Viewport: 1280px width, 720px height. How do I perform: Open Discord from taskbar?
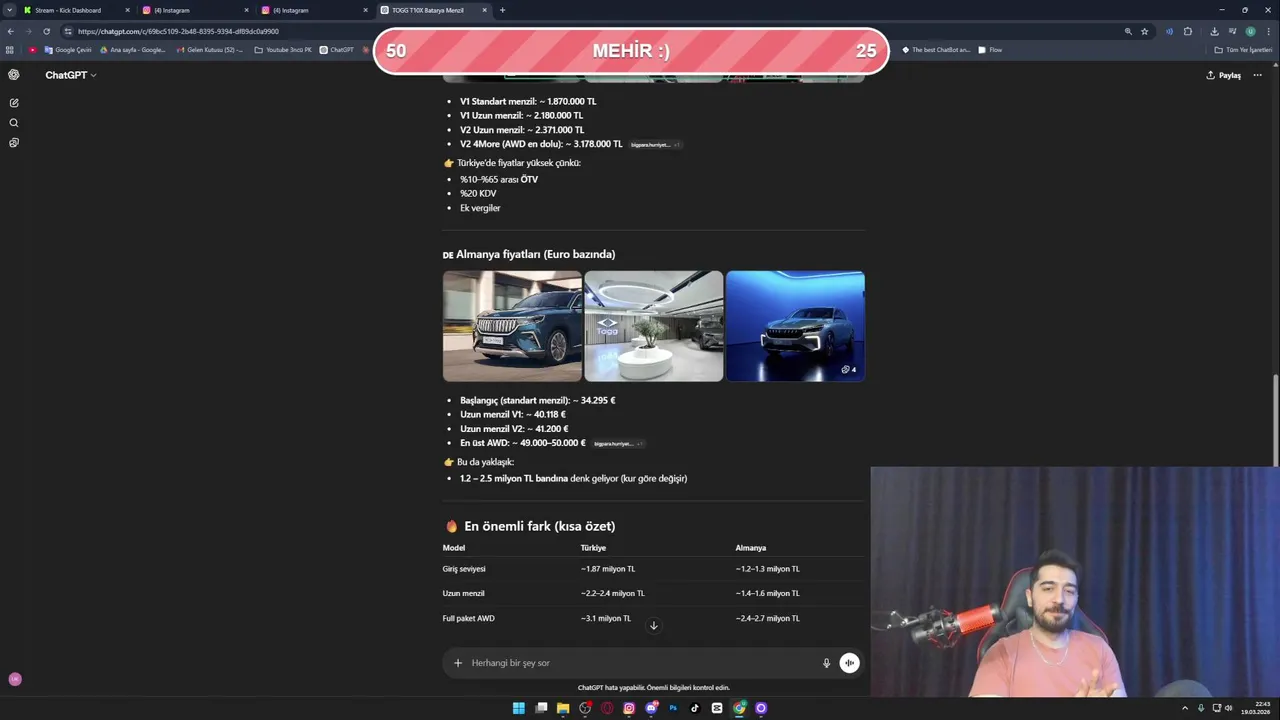(651, 708)
